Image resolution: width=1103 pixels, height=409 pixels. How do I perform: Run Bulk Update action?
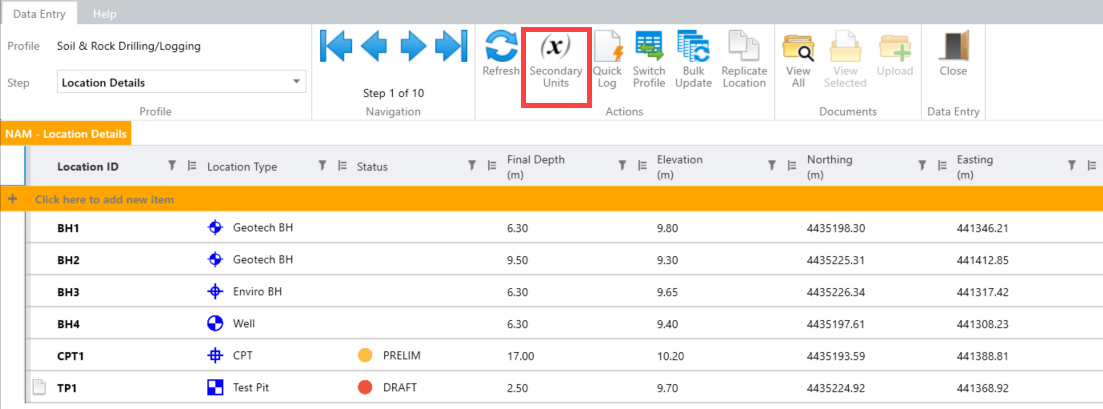pos(693,60)
